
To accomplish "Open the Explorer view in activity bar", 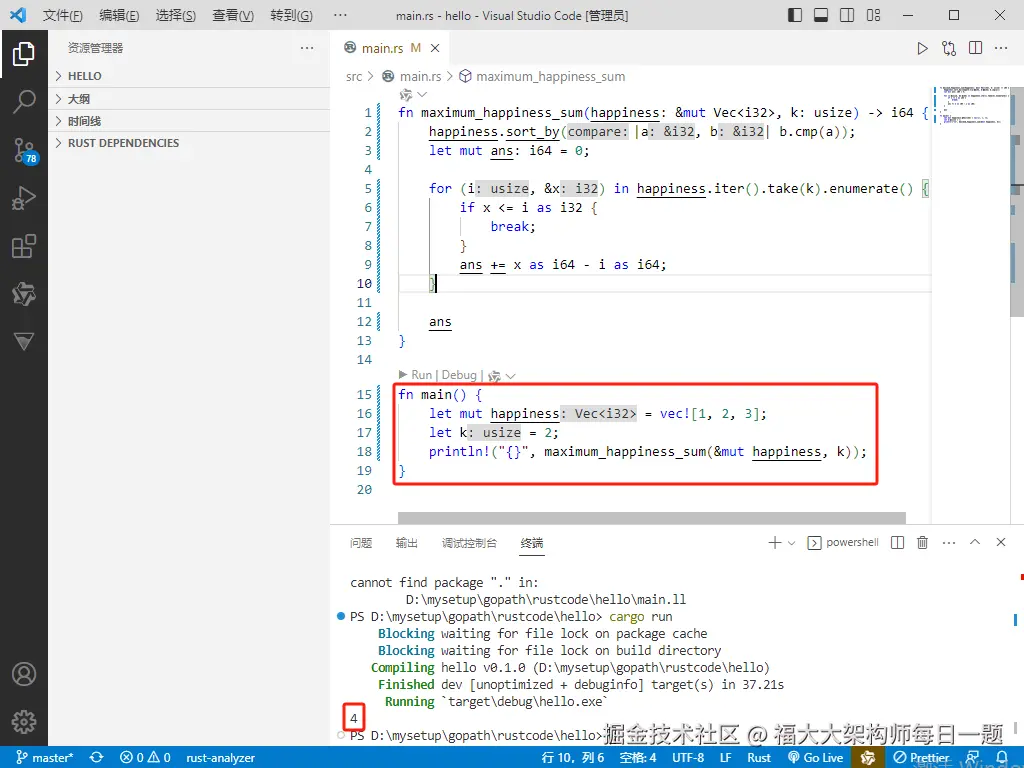I will coord(24,54).
